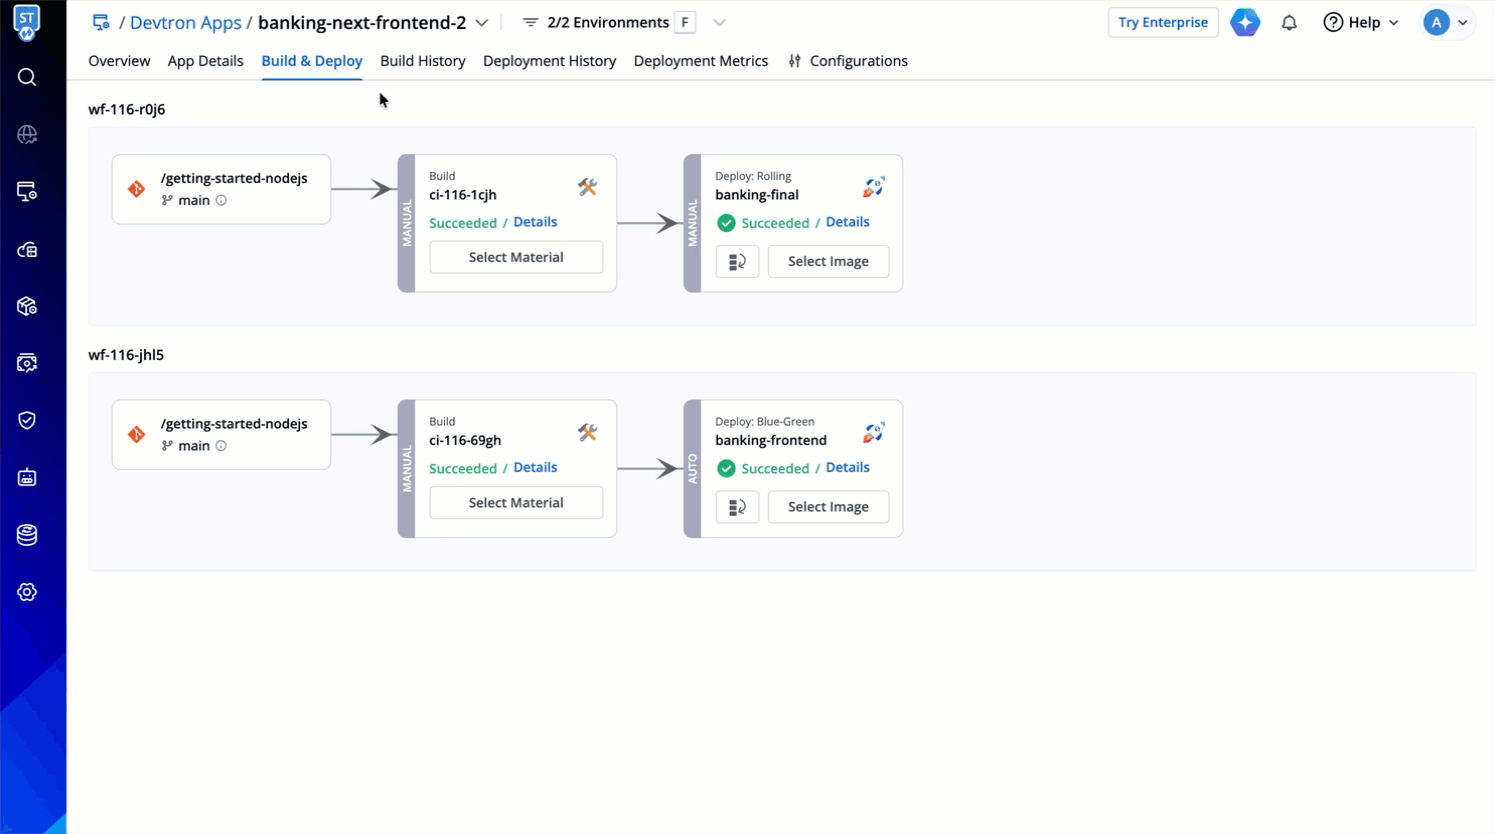1494x834 pixels.
Task: Click the blue AI sparkle icon in header
Action: (x=1245, y=22)
